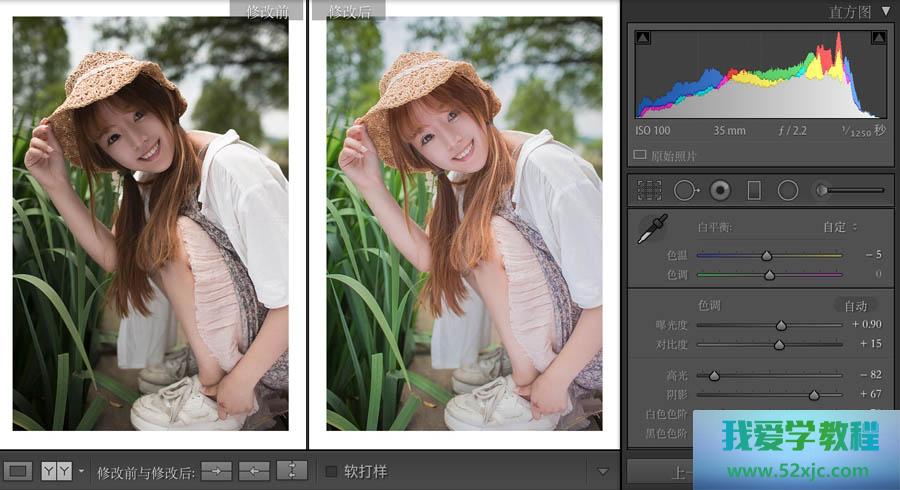Click the 自动 auto tone button
Image resolution: width=900 pixels, height=490 pixels.
[x=855, y=306]
